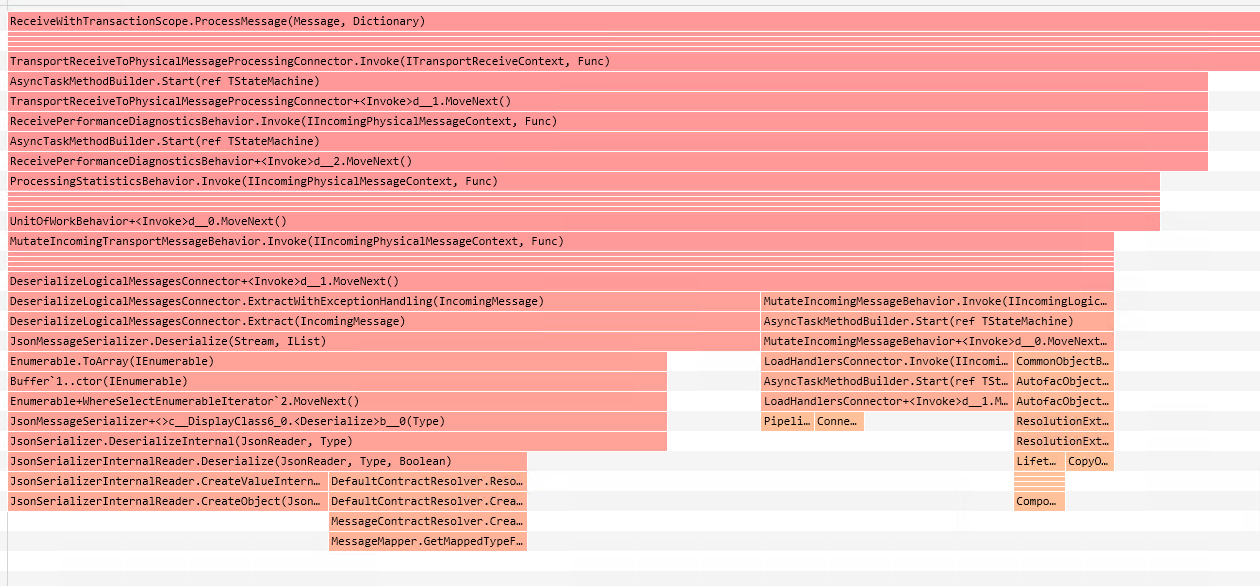Screen dimensions: 1260x586
Task: Select the MutateIncomingTransportMessageBehavior.Invoke frame
Action: pos(560,241)
